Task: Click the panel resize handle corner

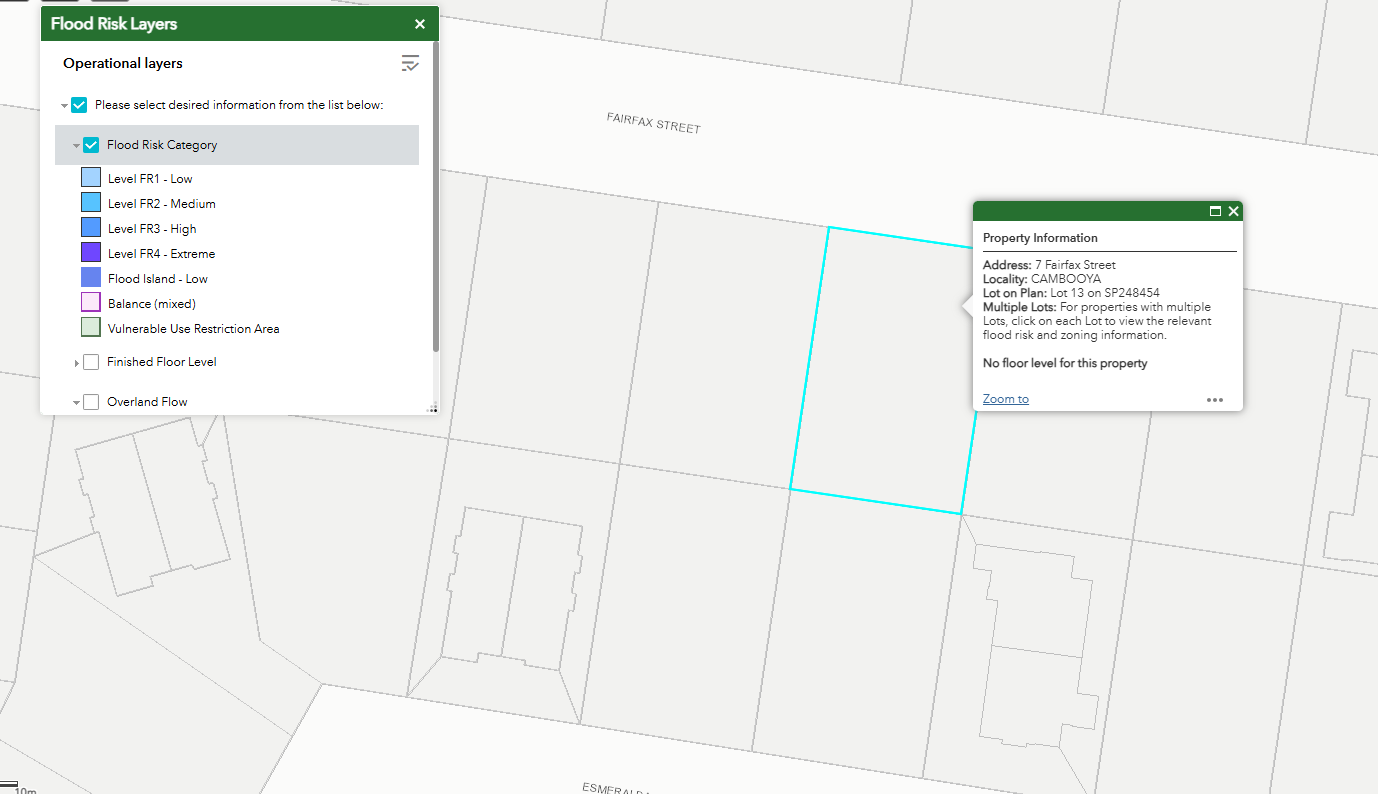Action: tap(433, 408)
